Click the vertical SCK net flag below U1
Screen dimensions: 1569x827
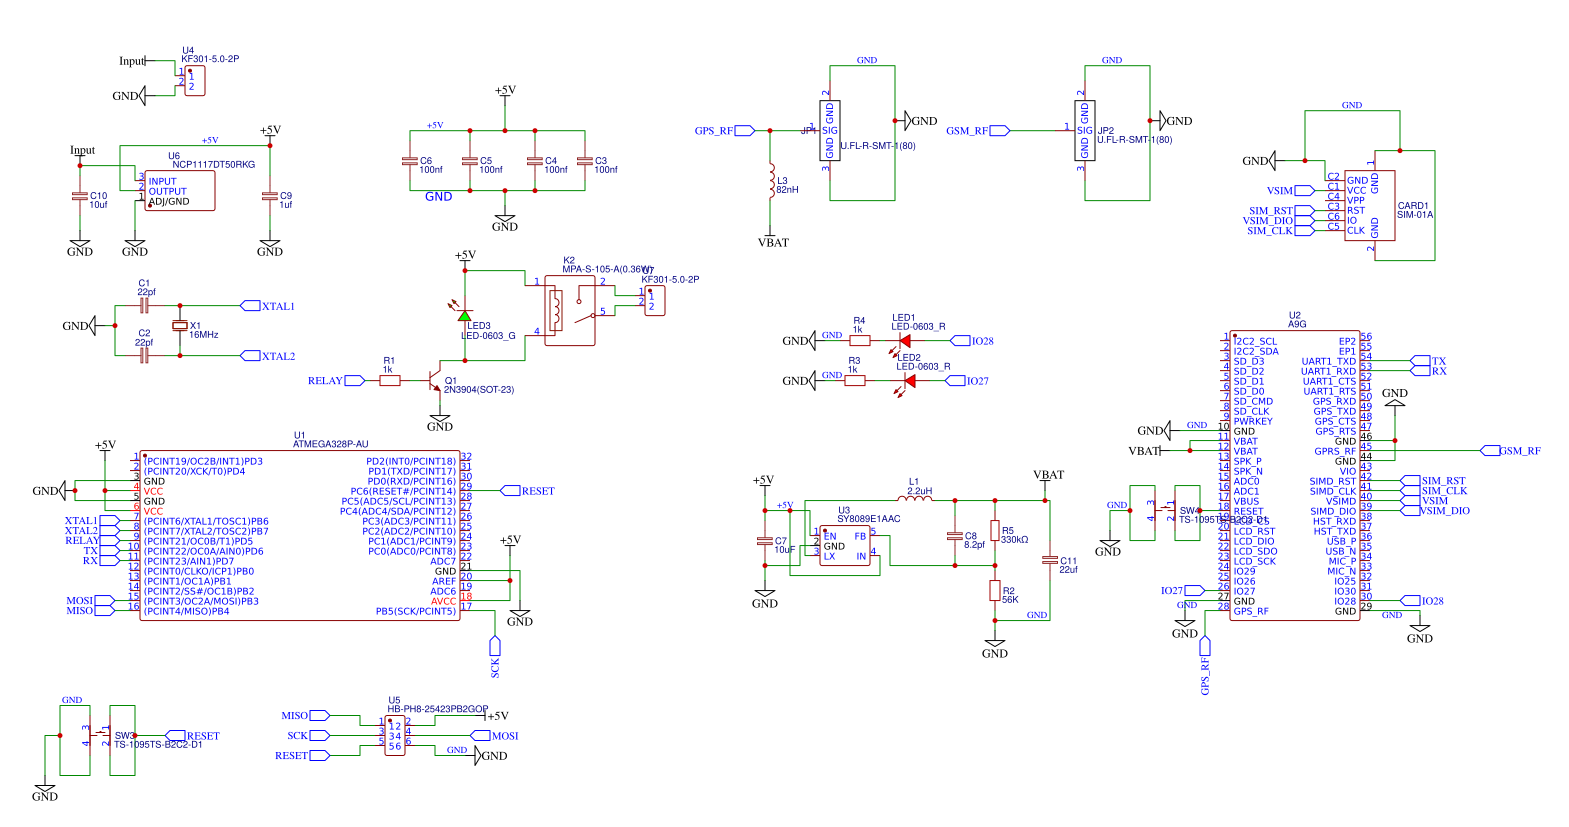(x=495, y=656)
